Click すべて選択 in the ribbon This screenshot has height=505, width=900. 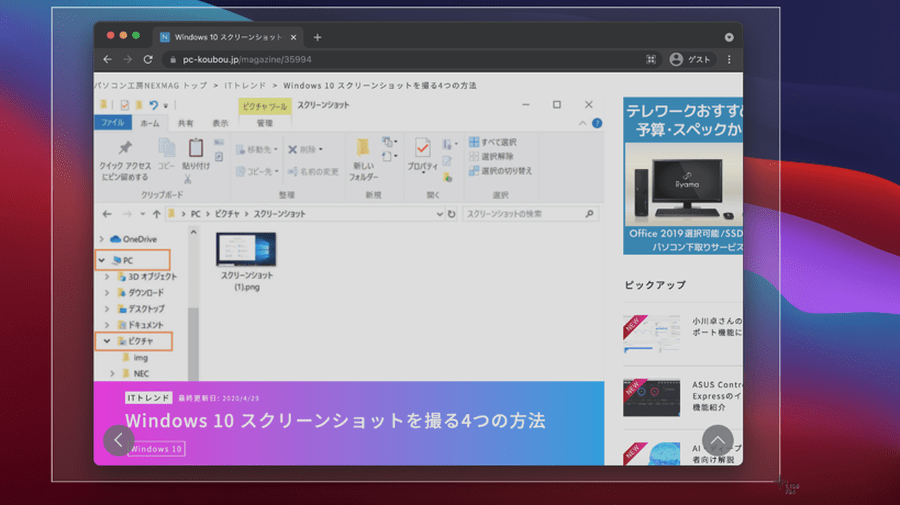pyautogui.click(x=492, y=142)
